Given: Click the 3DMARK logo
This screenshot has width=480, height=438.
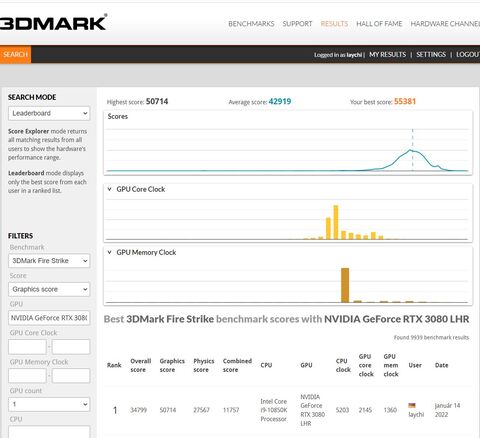Looking at the screenshot, I should 53,23.
